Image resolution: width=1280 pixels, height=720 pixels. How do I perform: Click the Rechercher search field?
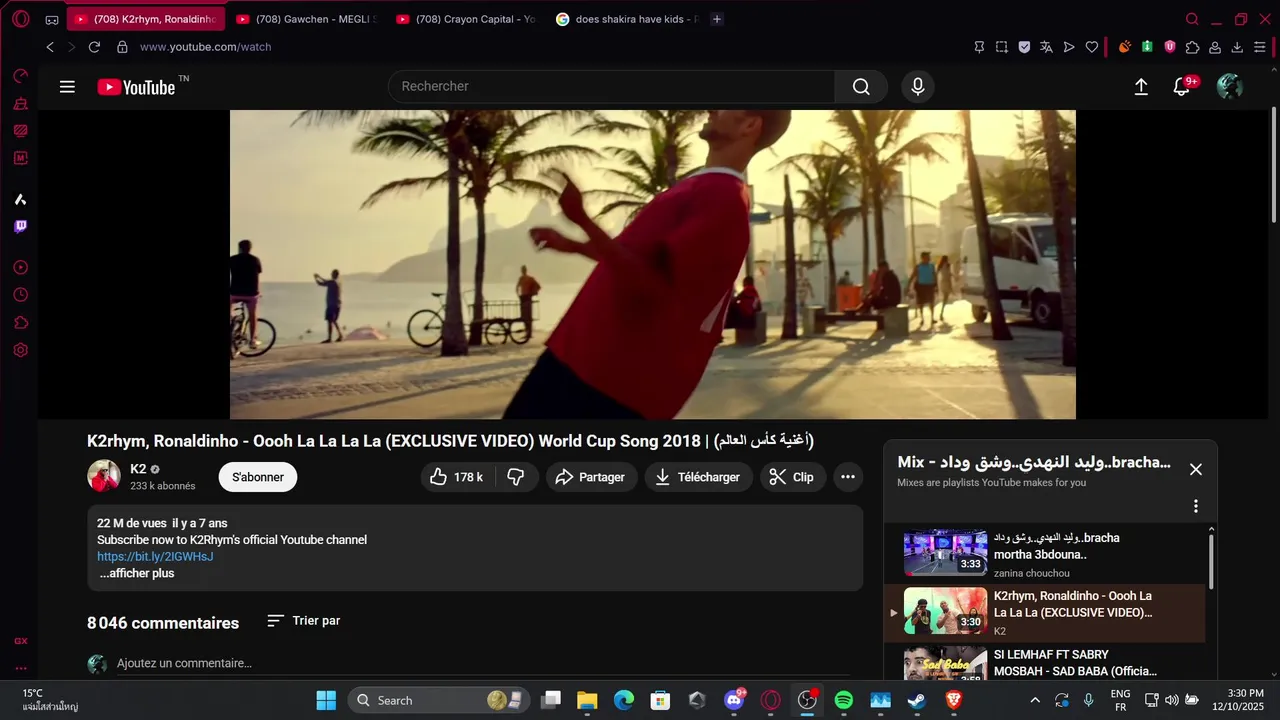coord(611,87)
